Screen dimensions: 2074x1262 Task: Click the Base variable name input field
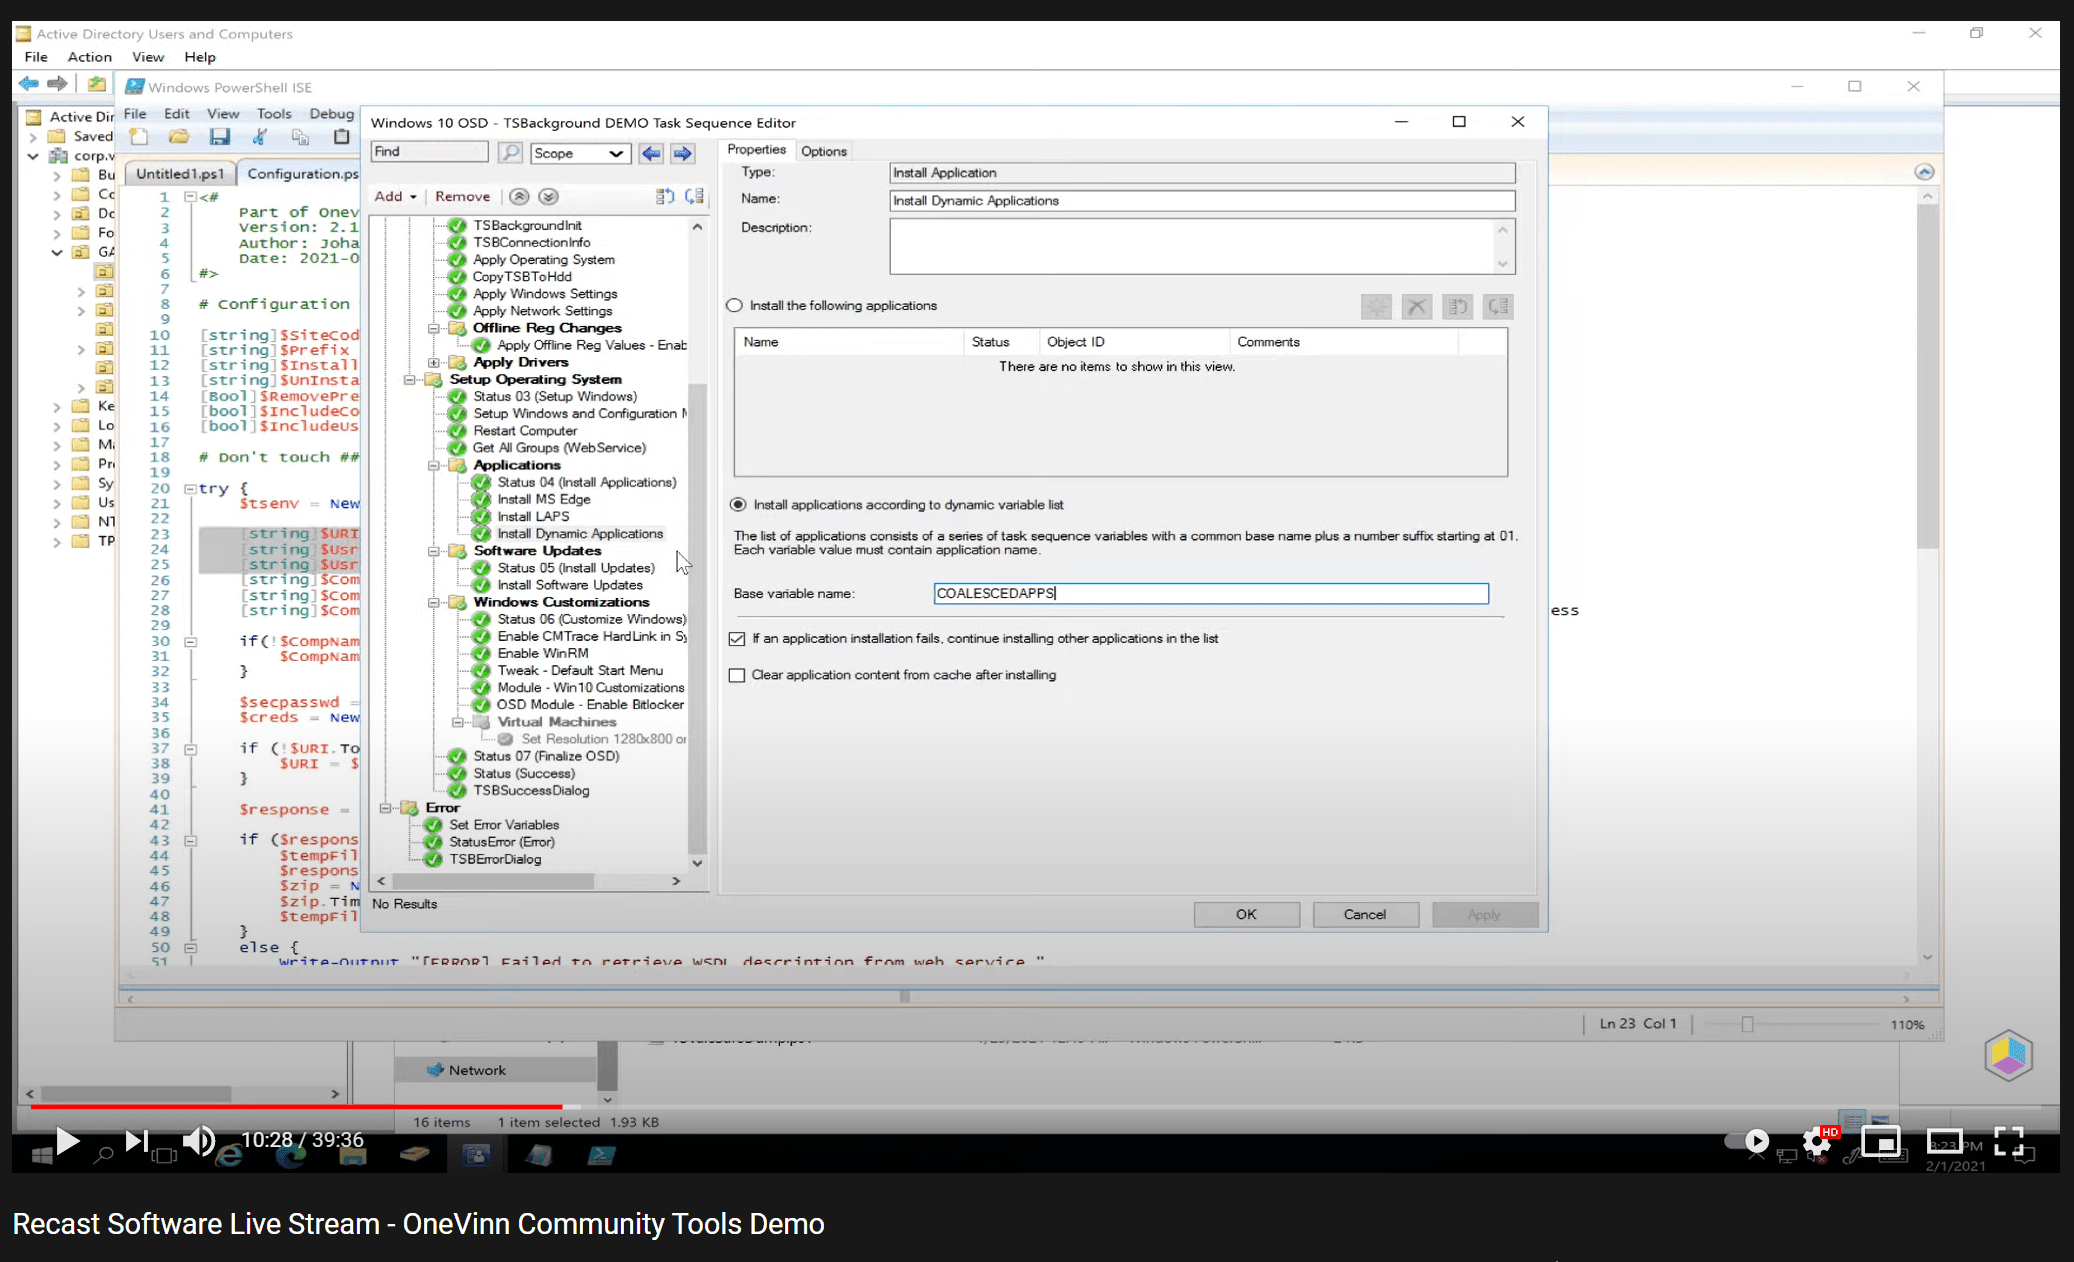(1209, 593)
